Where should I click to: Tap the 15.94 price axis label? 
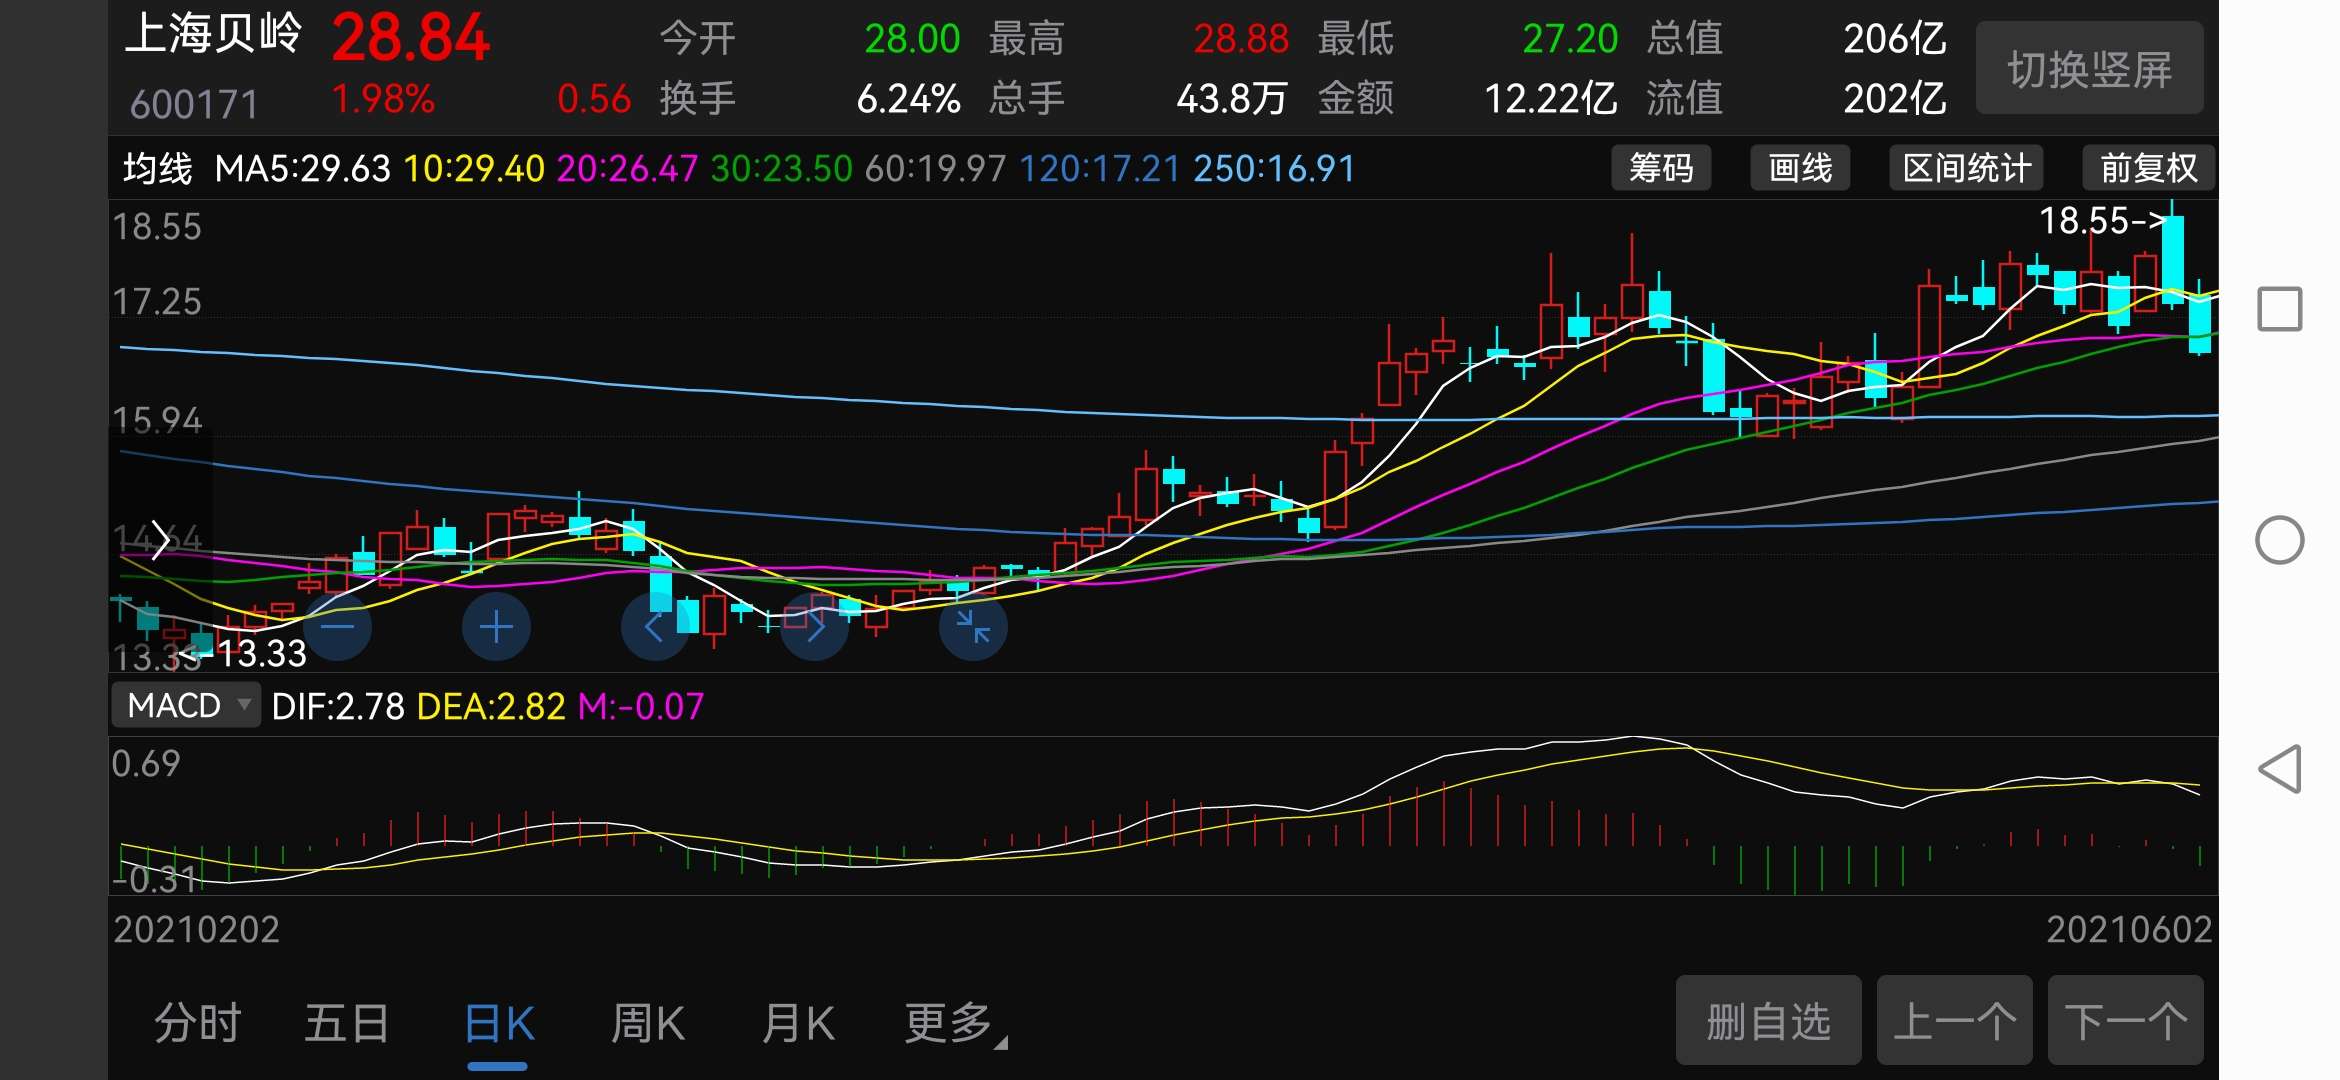(x=157, y=420)
